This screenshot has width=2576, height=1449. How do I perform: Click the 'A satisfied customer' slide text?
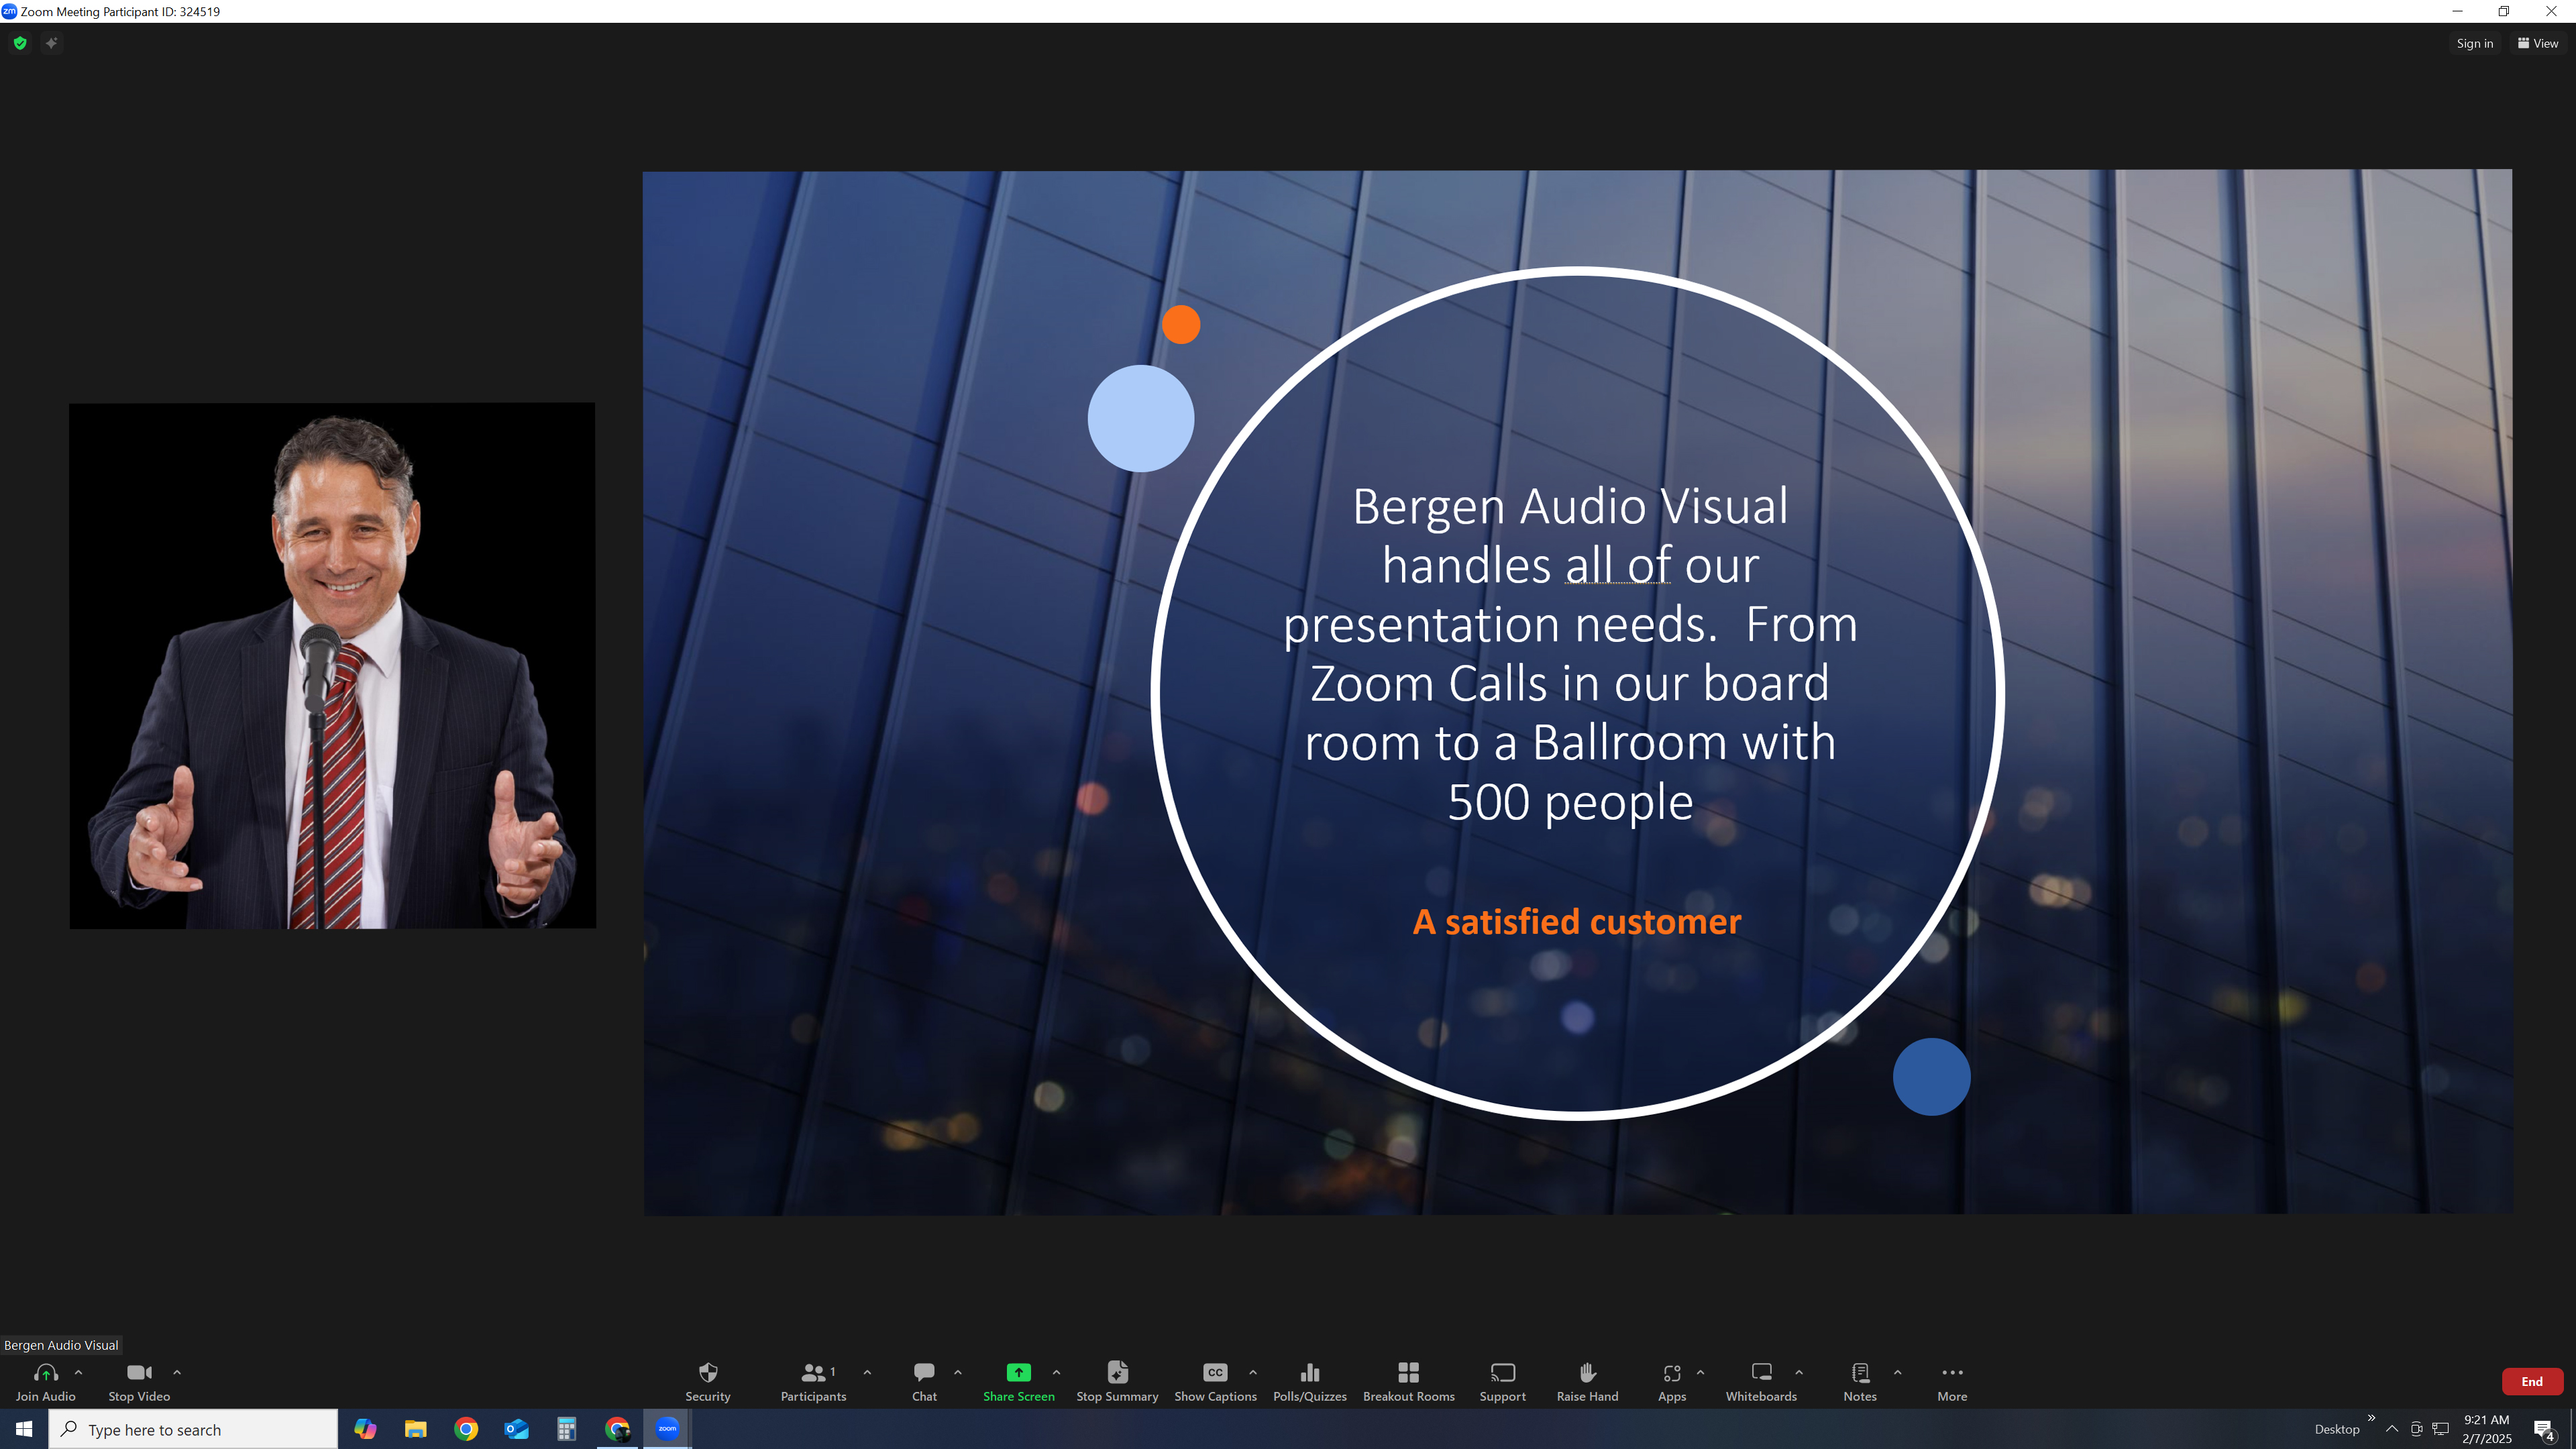pos(1577,921)
